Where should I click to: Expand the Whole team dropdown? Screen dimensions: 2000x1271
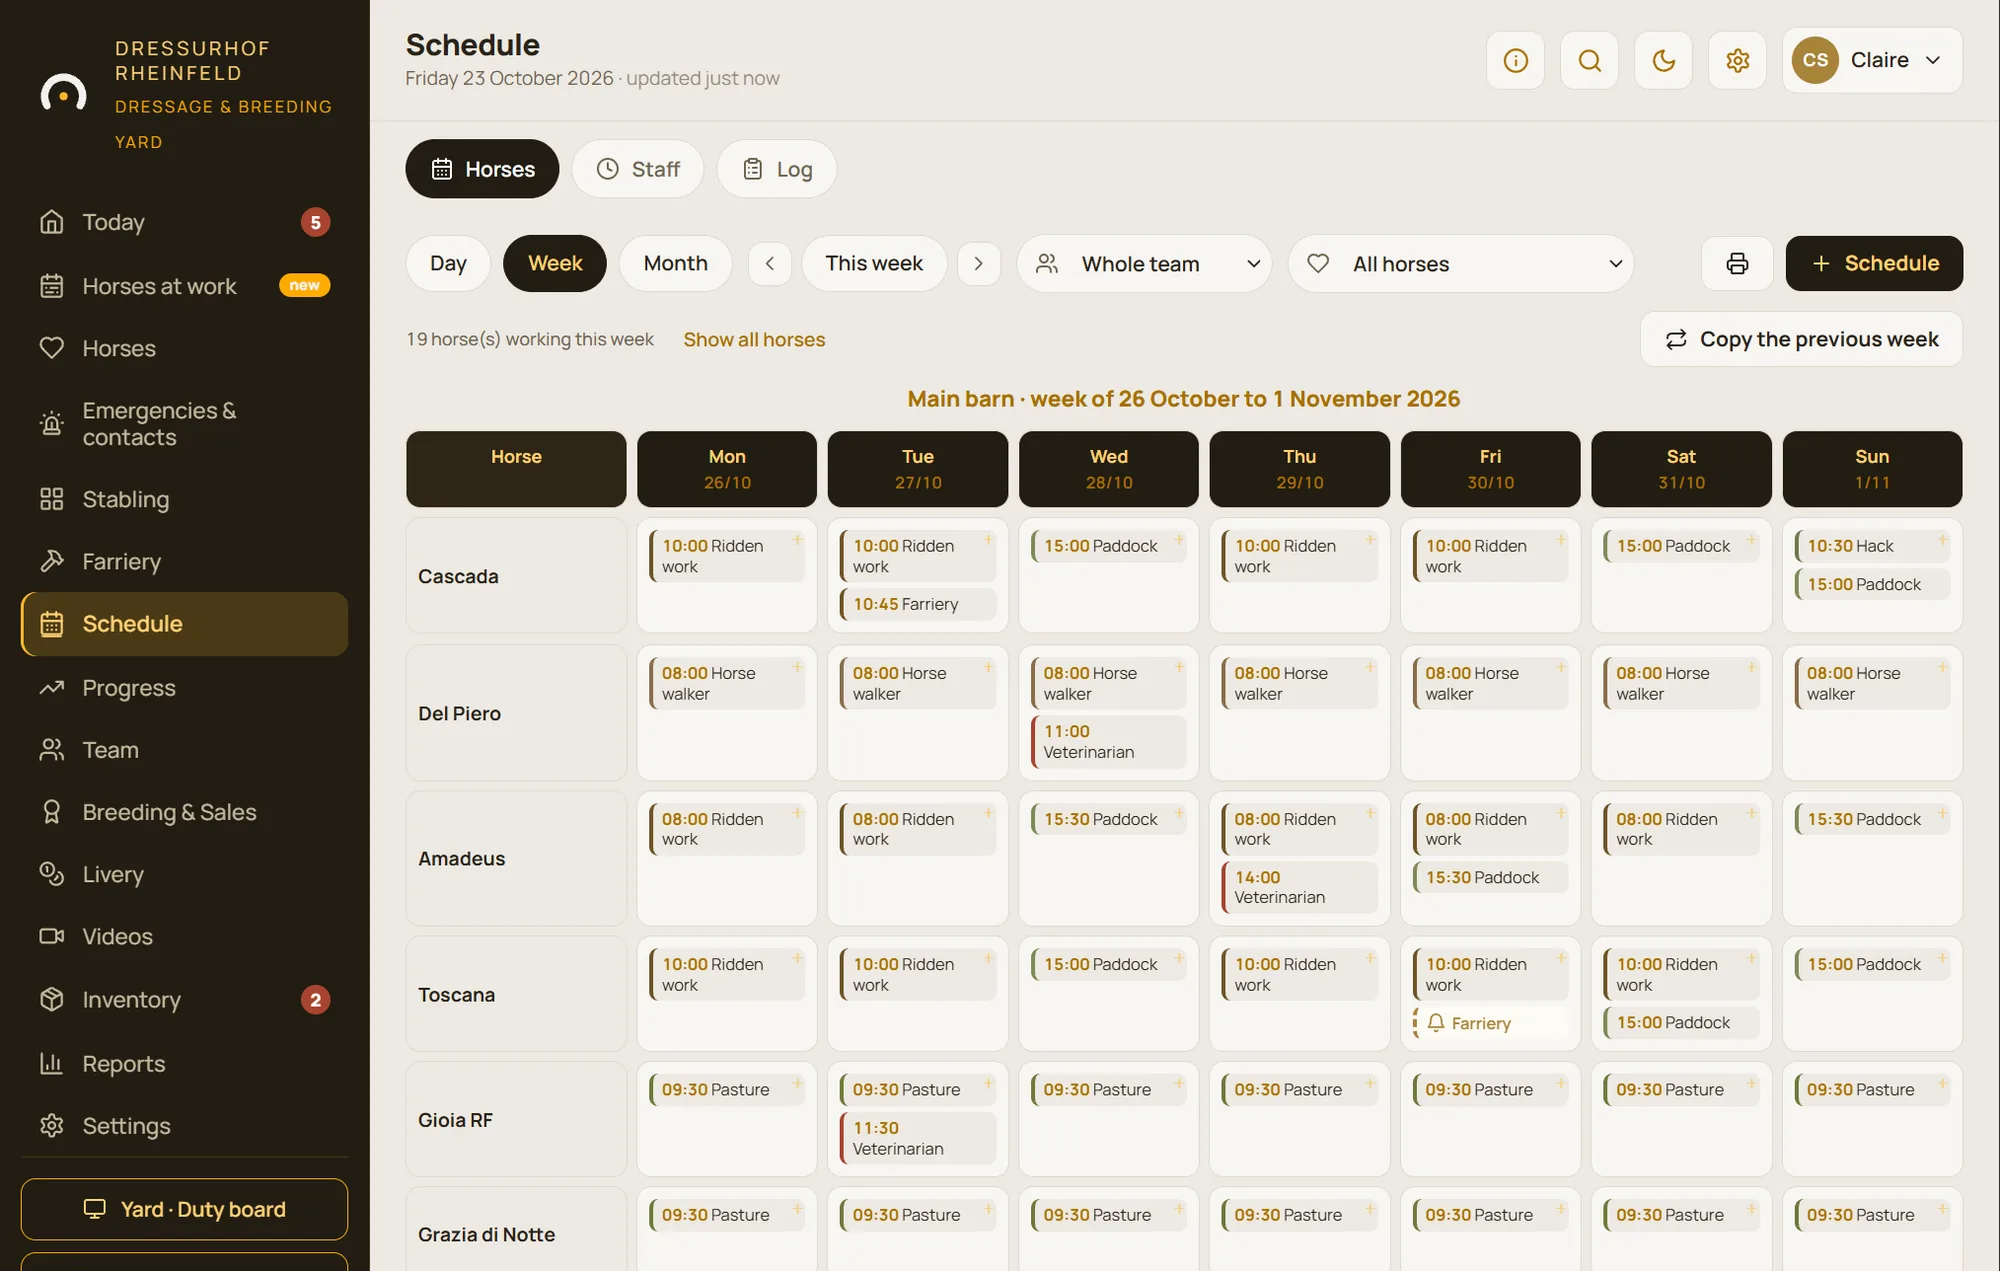pyautogui.click(x=1144, y=264)
